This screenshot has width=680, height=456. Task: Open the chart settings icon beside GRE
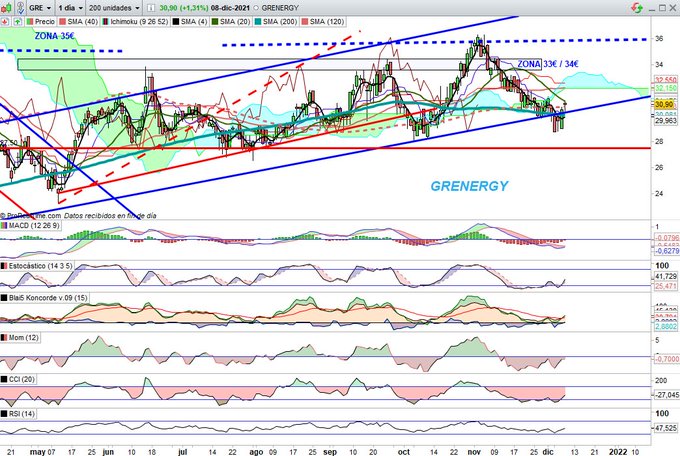[20, 7]
